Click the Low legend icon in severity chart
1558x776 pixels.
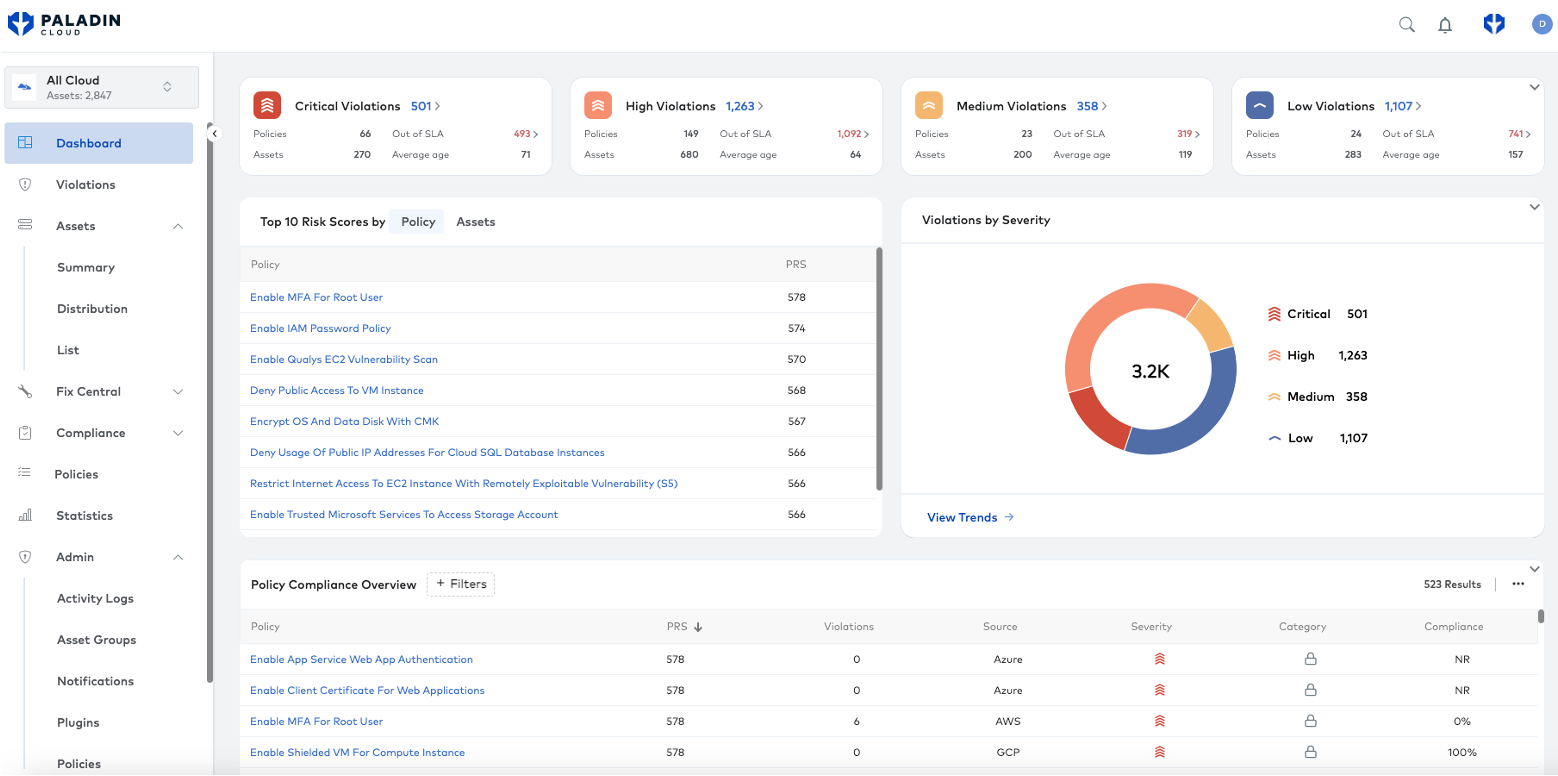pos(1274,438)
